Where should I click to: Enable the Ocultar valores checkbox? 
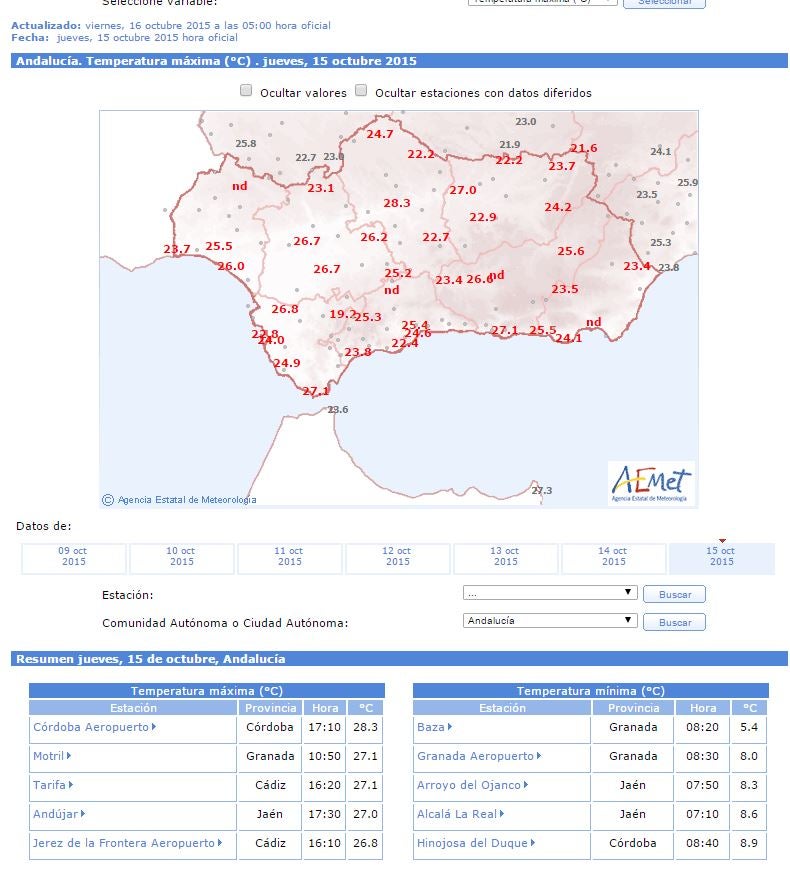pos(246,91)
